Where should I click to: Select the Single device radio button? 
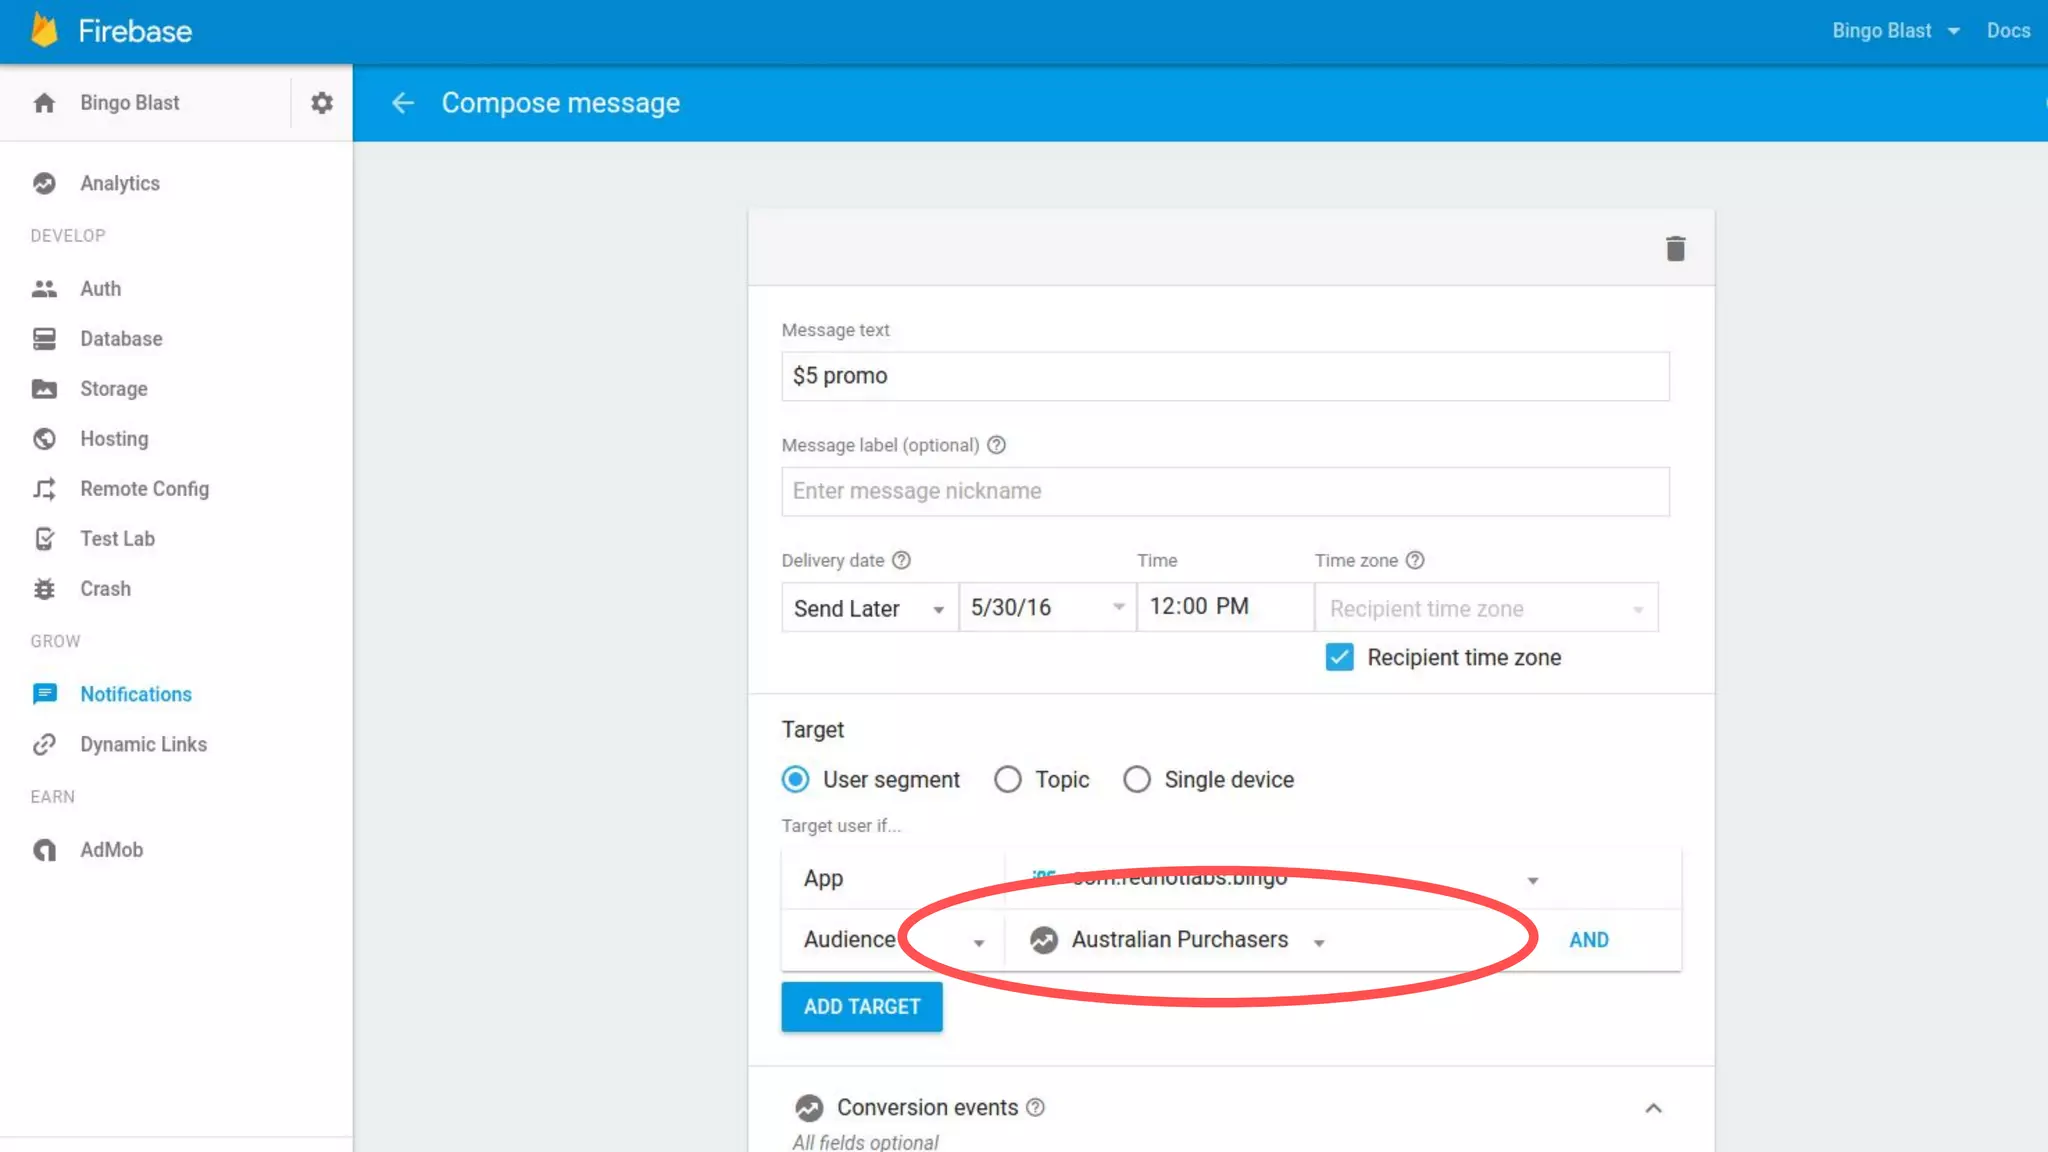tap(1137, 779)
